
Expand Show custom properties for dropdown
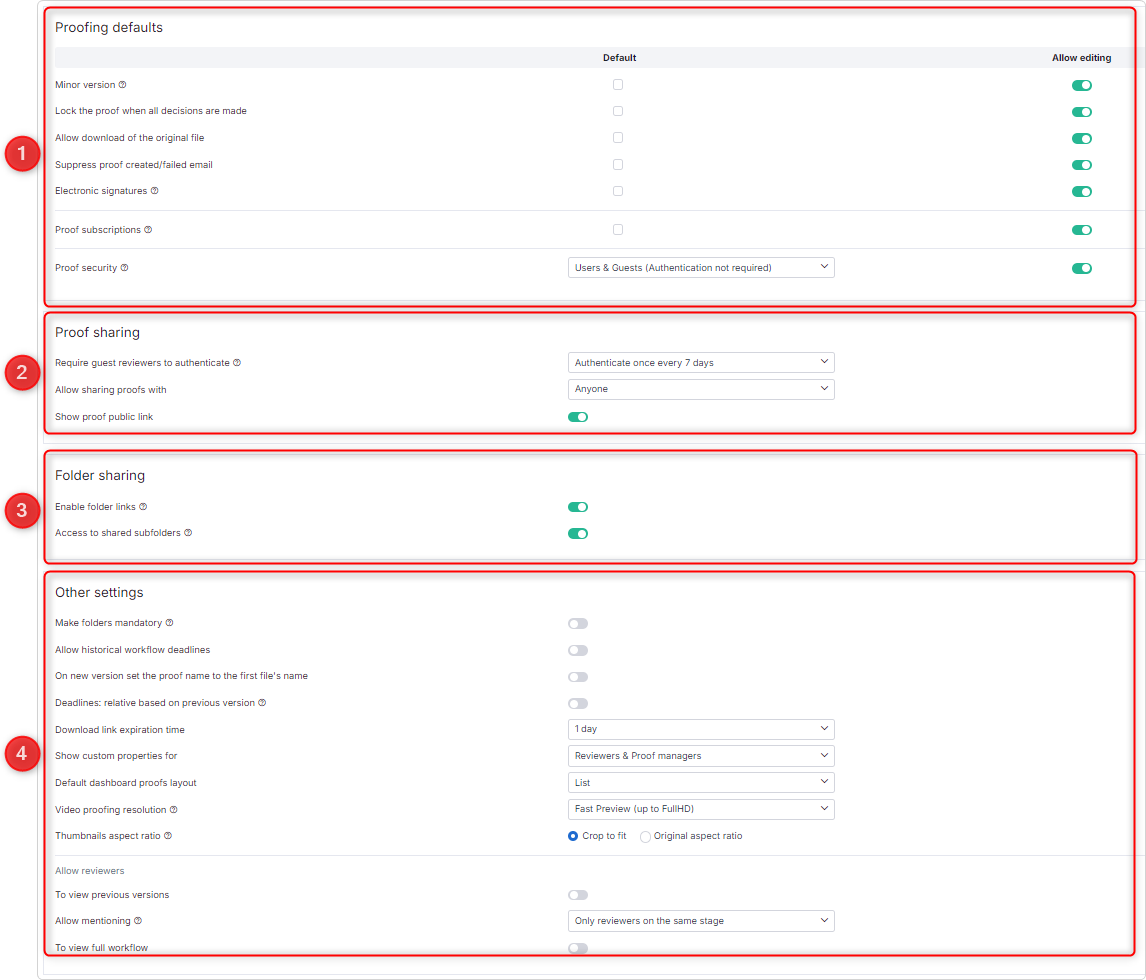tap(701, 756)
